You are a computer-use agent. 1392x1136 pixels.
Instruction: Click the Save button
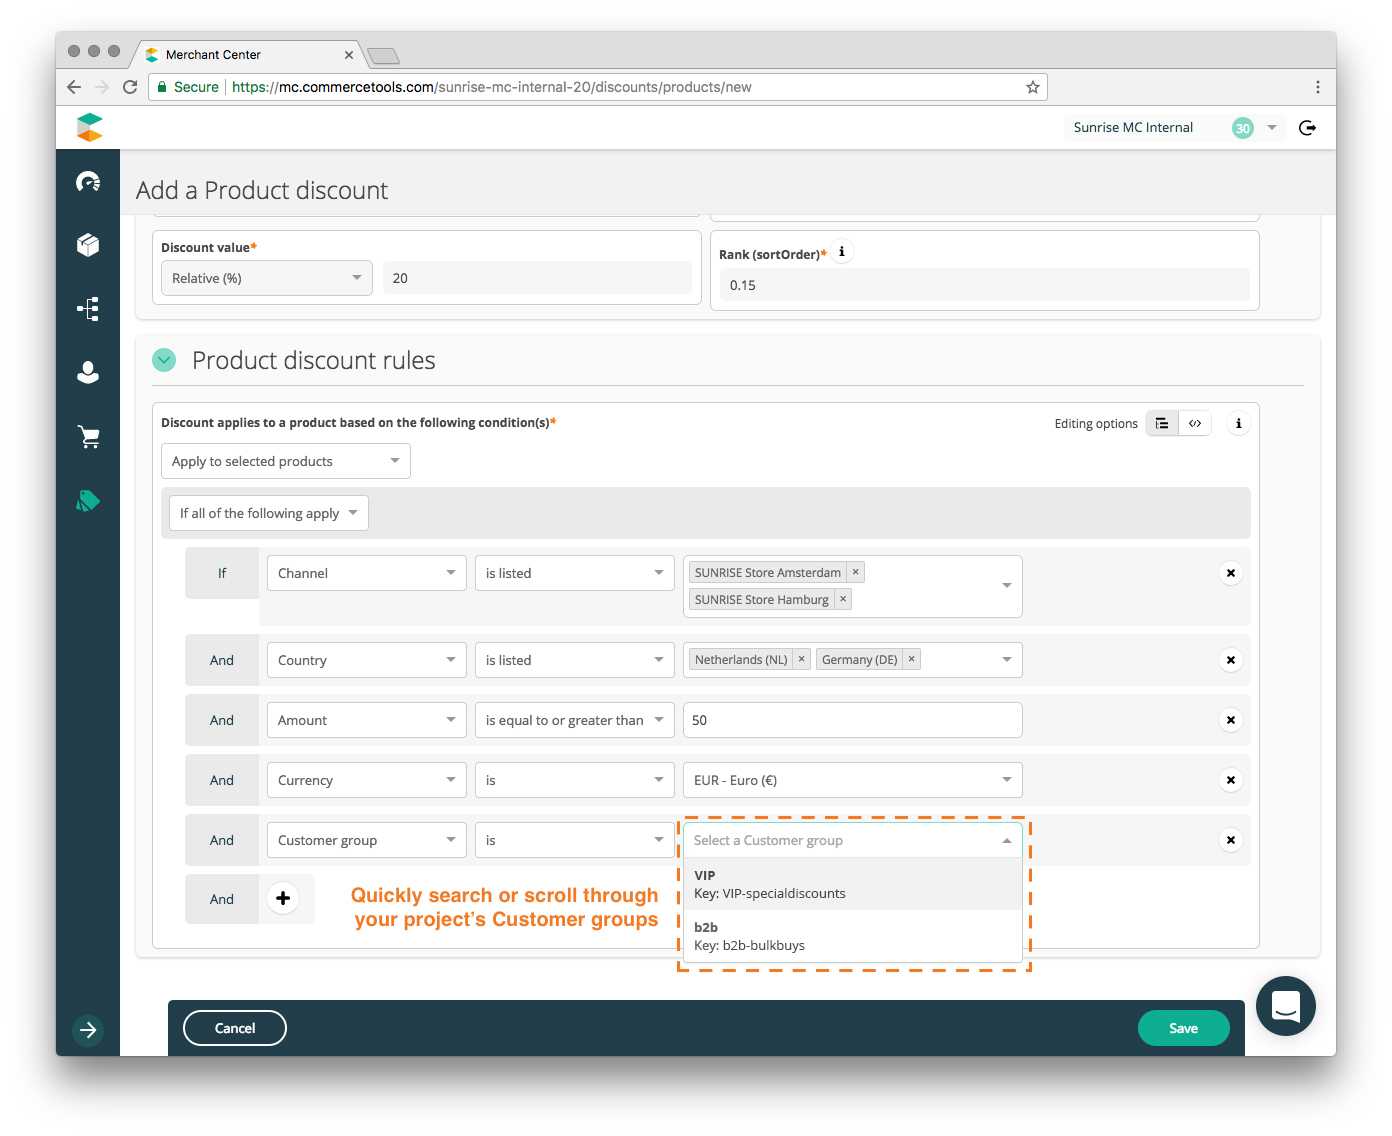(1183, 1028)
